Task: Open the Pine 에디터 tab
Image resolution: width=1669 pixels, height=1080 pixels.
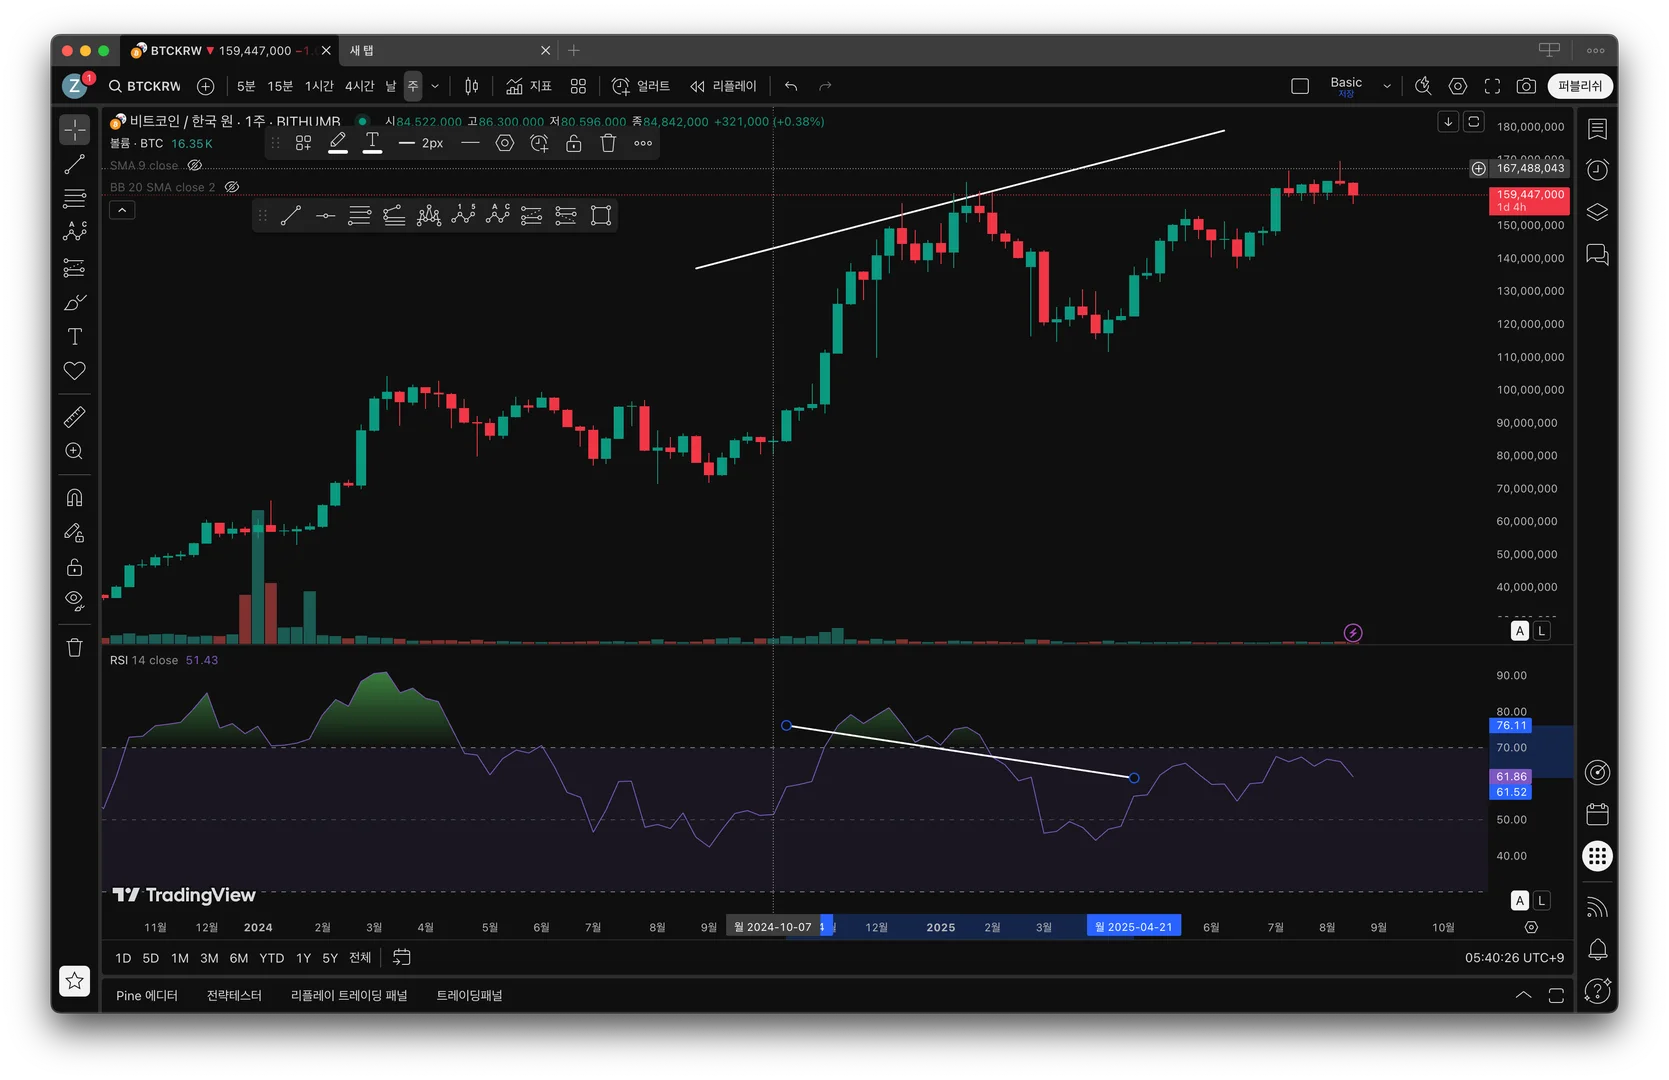Action: (x=147, y=995)
